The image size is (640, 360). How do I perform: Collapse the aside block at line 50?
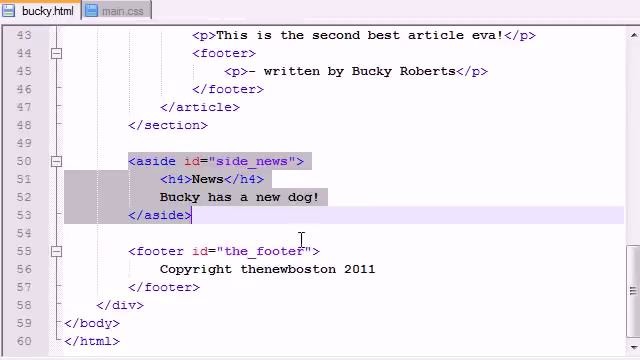(x=56, y=162)
